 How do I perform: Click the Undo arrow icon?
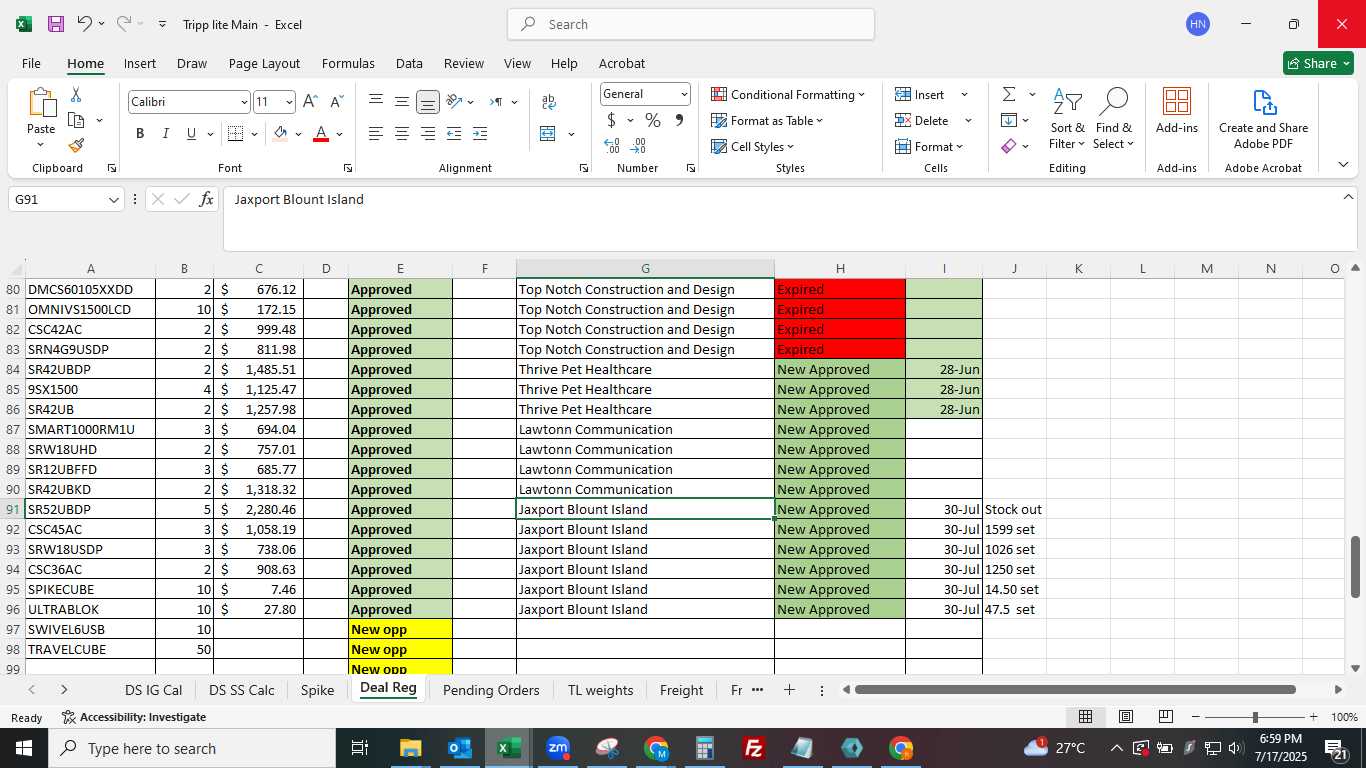(85, 24)
